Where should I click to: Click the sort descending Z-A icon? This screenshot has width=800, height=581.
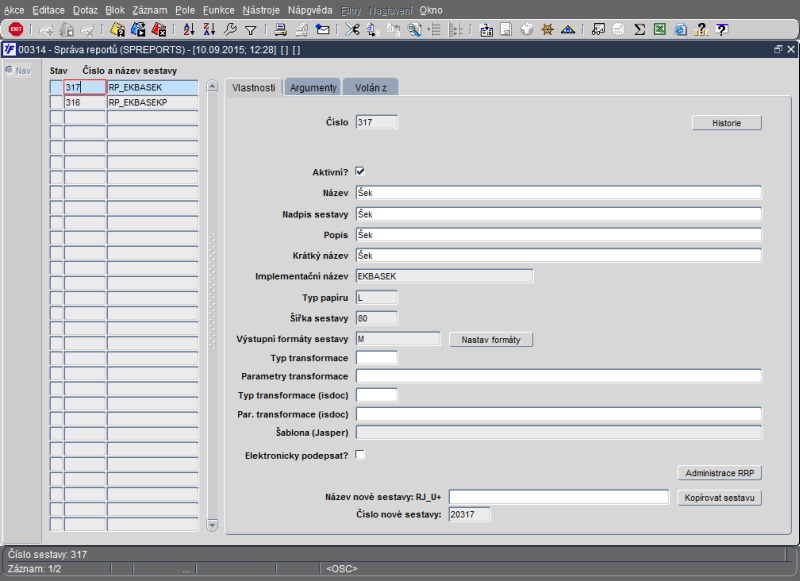pyautogui.click(x=209, y=30)
